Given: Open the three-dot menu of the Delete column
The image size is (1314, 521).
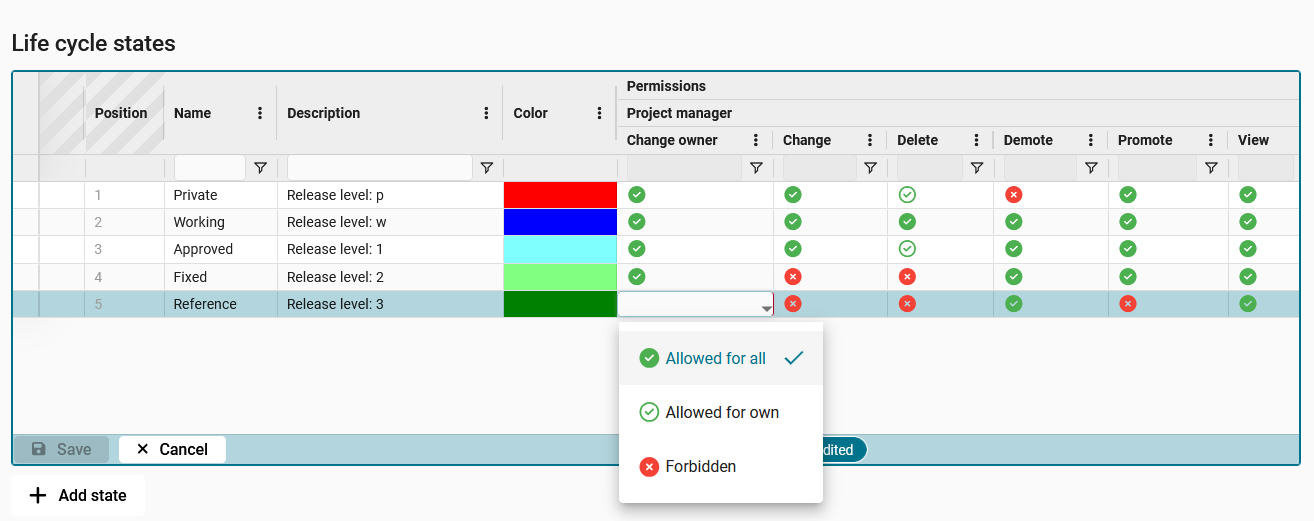Looking at the screenshot, I should click(976, 140).
